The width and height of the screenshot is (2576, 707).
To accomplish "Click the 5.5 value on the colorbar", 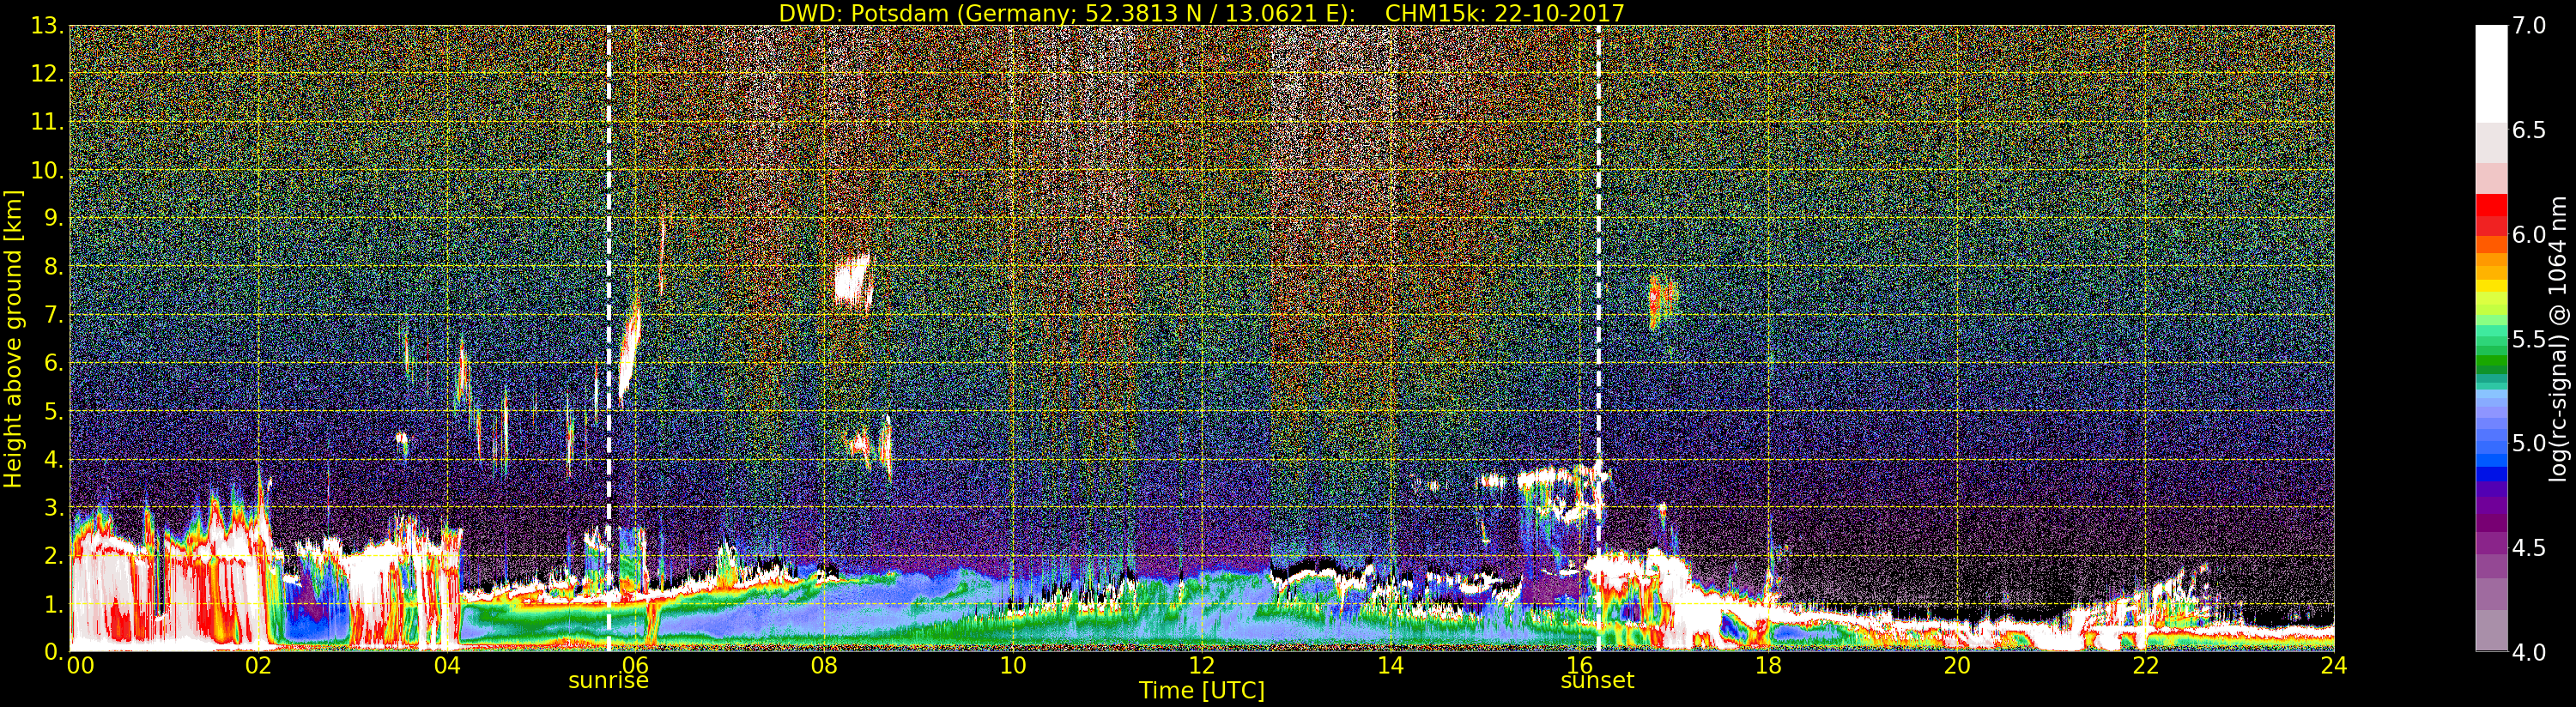I will tap(2530, 339).
